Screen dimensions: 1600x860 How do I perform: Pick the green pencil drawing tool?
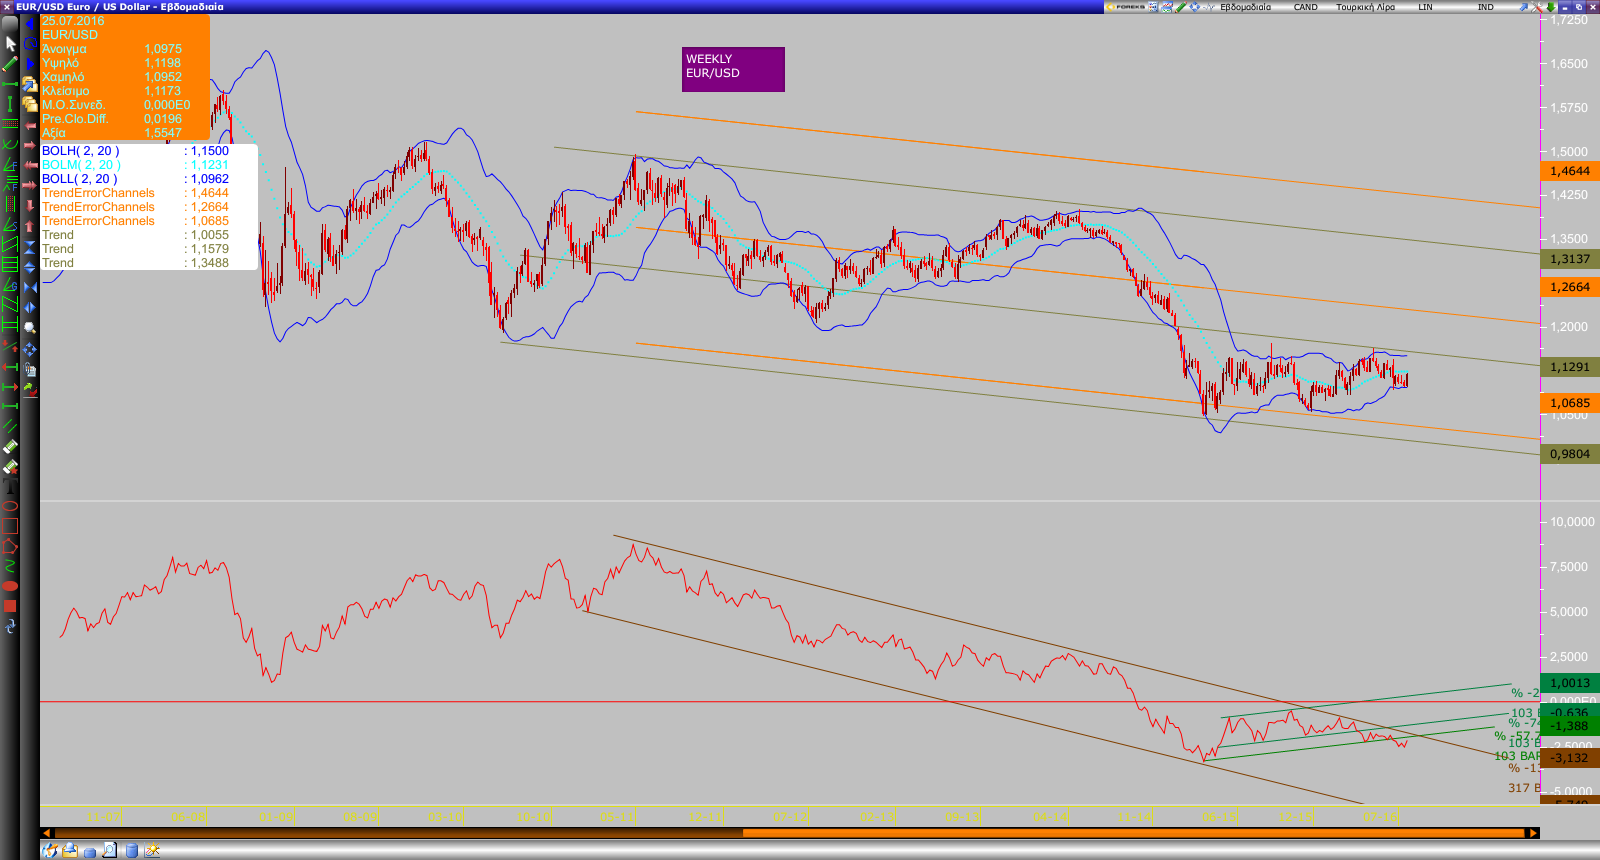tap(11, 64)
